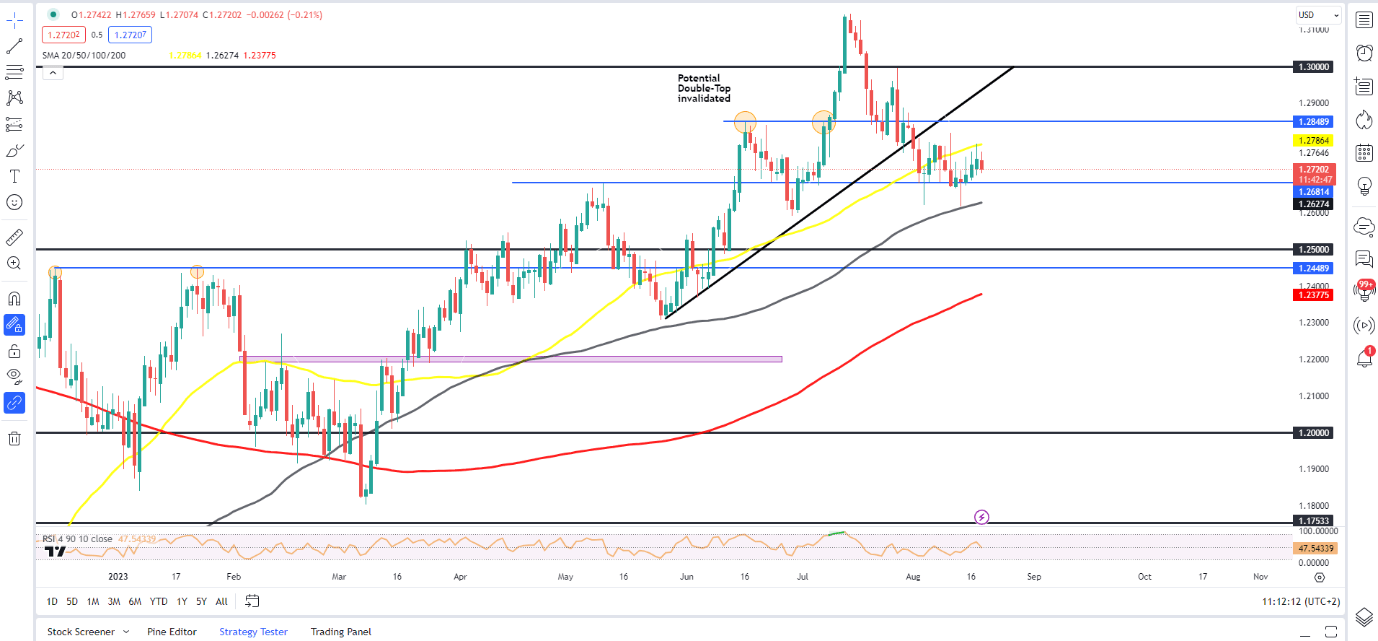Click the trash remove drawings icon
This screenshot has height=641, width=1378.
pyautogui.click(x=14, y=438)
